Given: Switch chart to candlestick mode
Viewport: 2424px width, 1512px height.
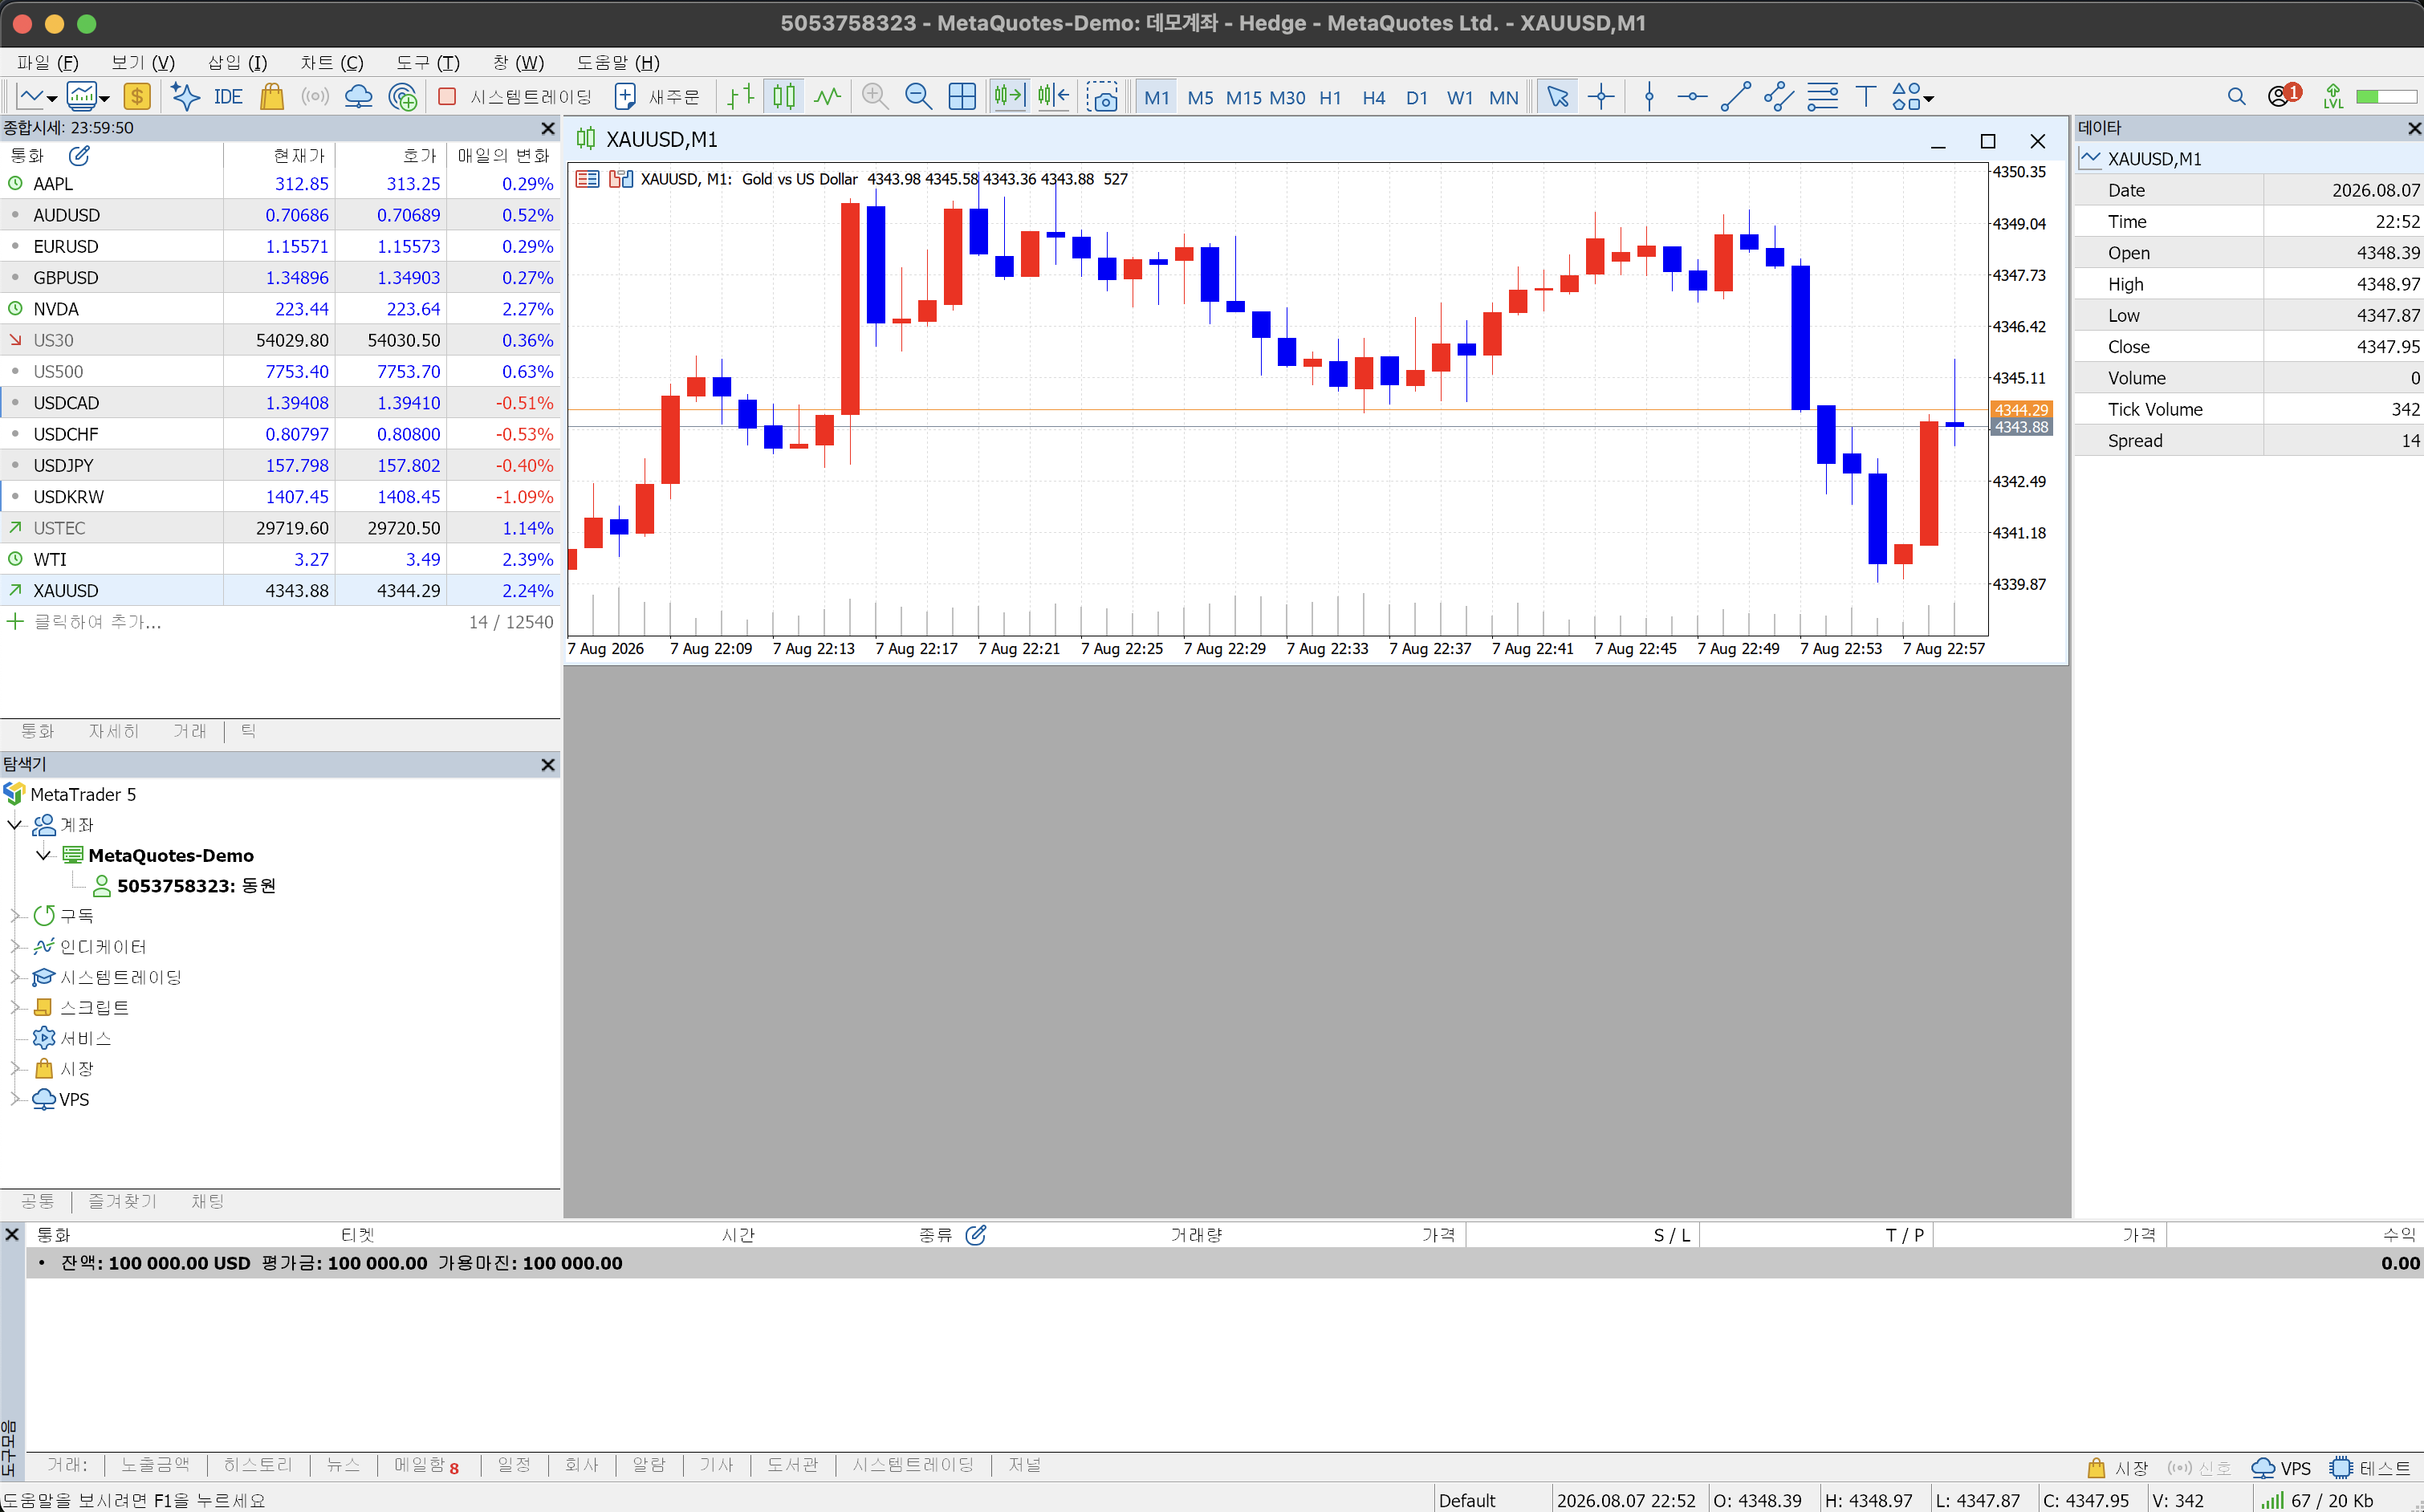Looking at the screenshot, I should 784,97.
